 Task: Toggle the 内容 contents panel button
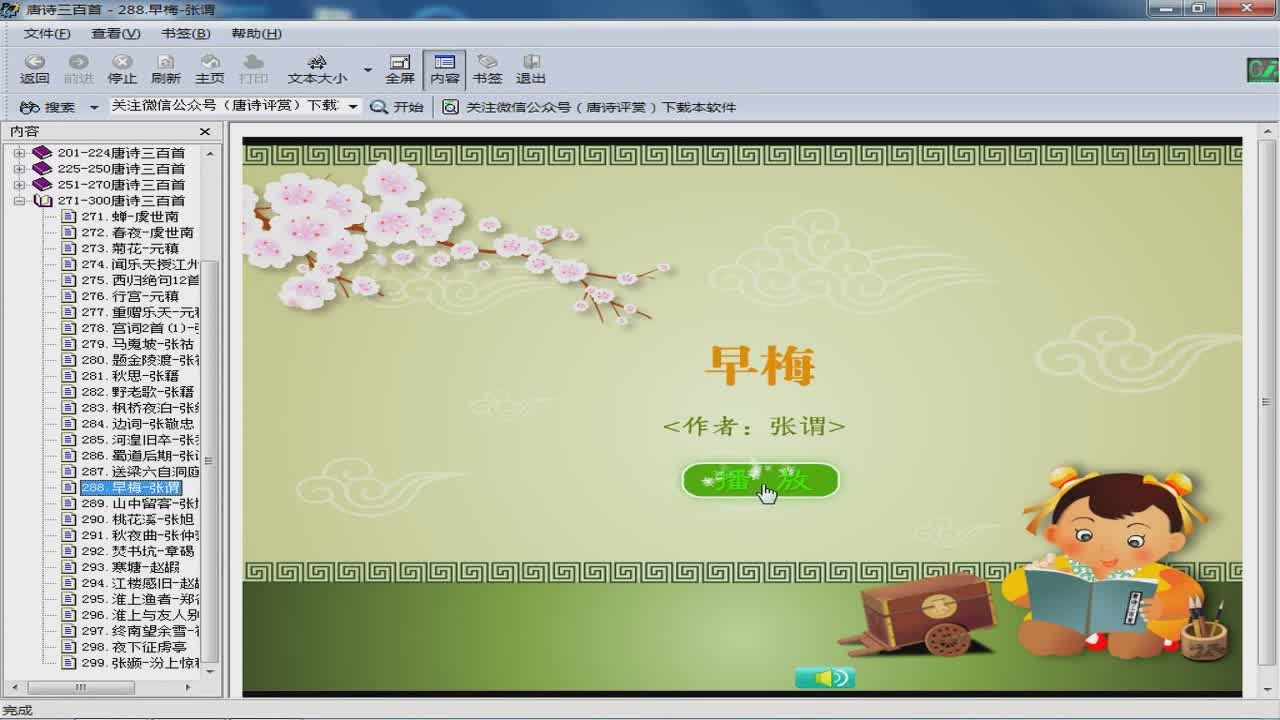(444, 69)
